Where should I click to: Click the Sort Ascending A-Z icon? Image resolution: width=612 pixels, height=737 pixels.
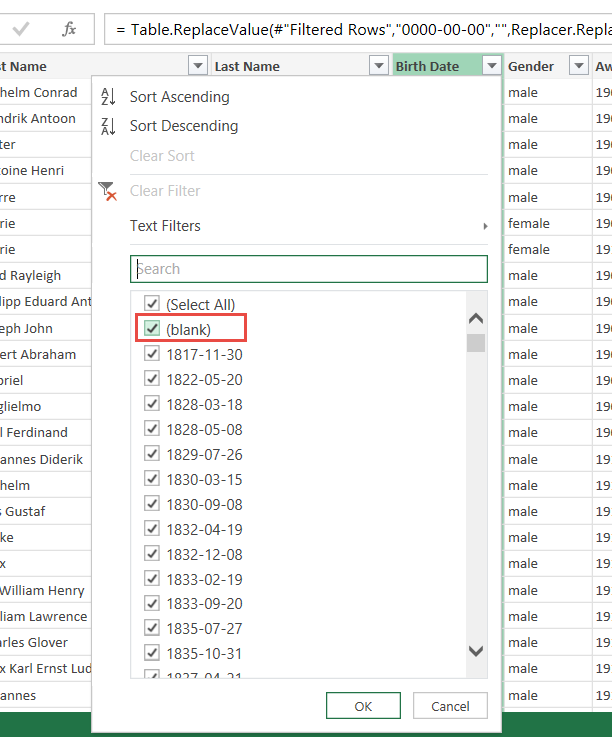click(x=108, y=97)
